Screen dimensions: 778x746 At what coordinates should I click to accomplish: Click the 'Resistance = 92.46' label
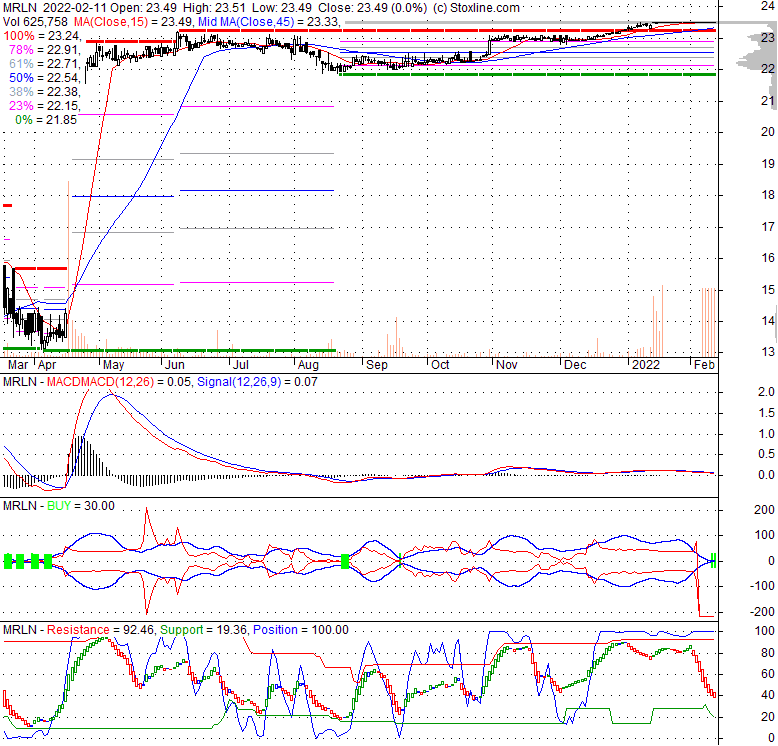pyautogui.click(x=99, y=629)
